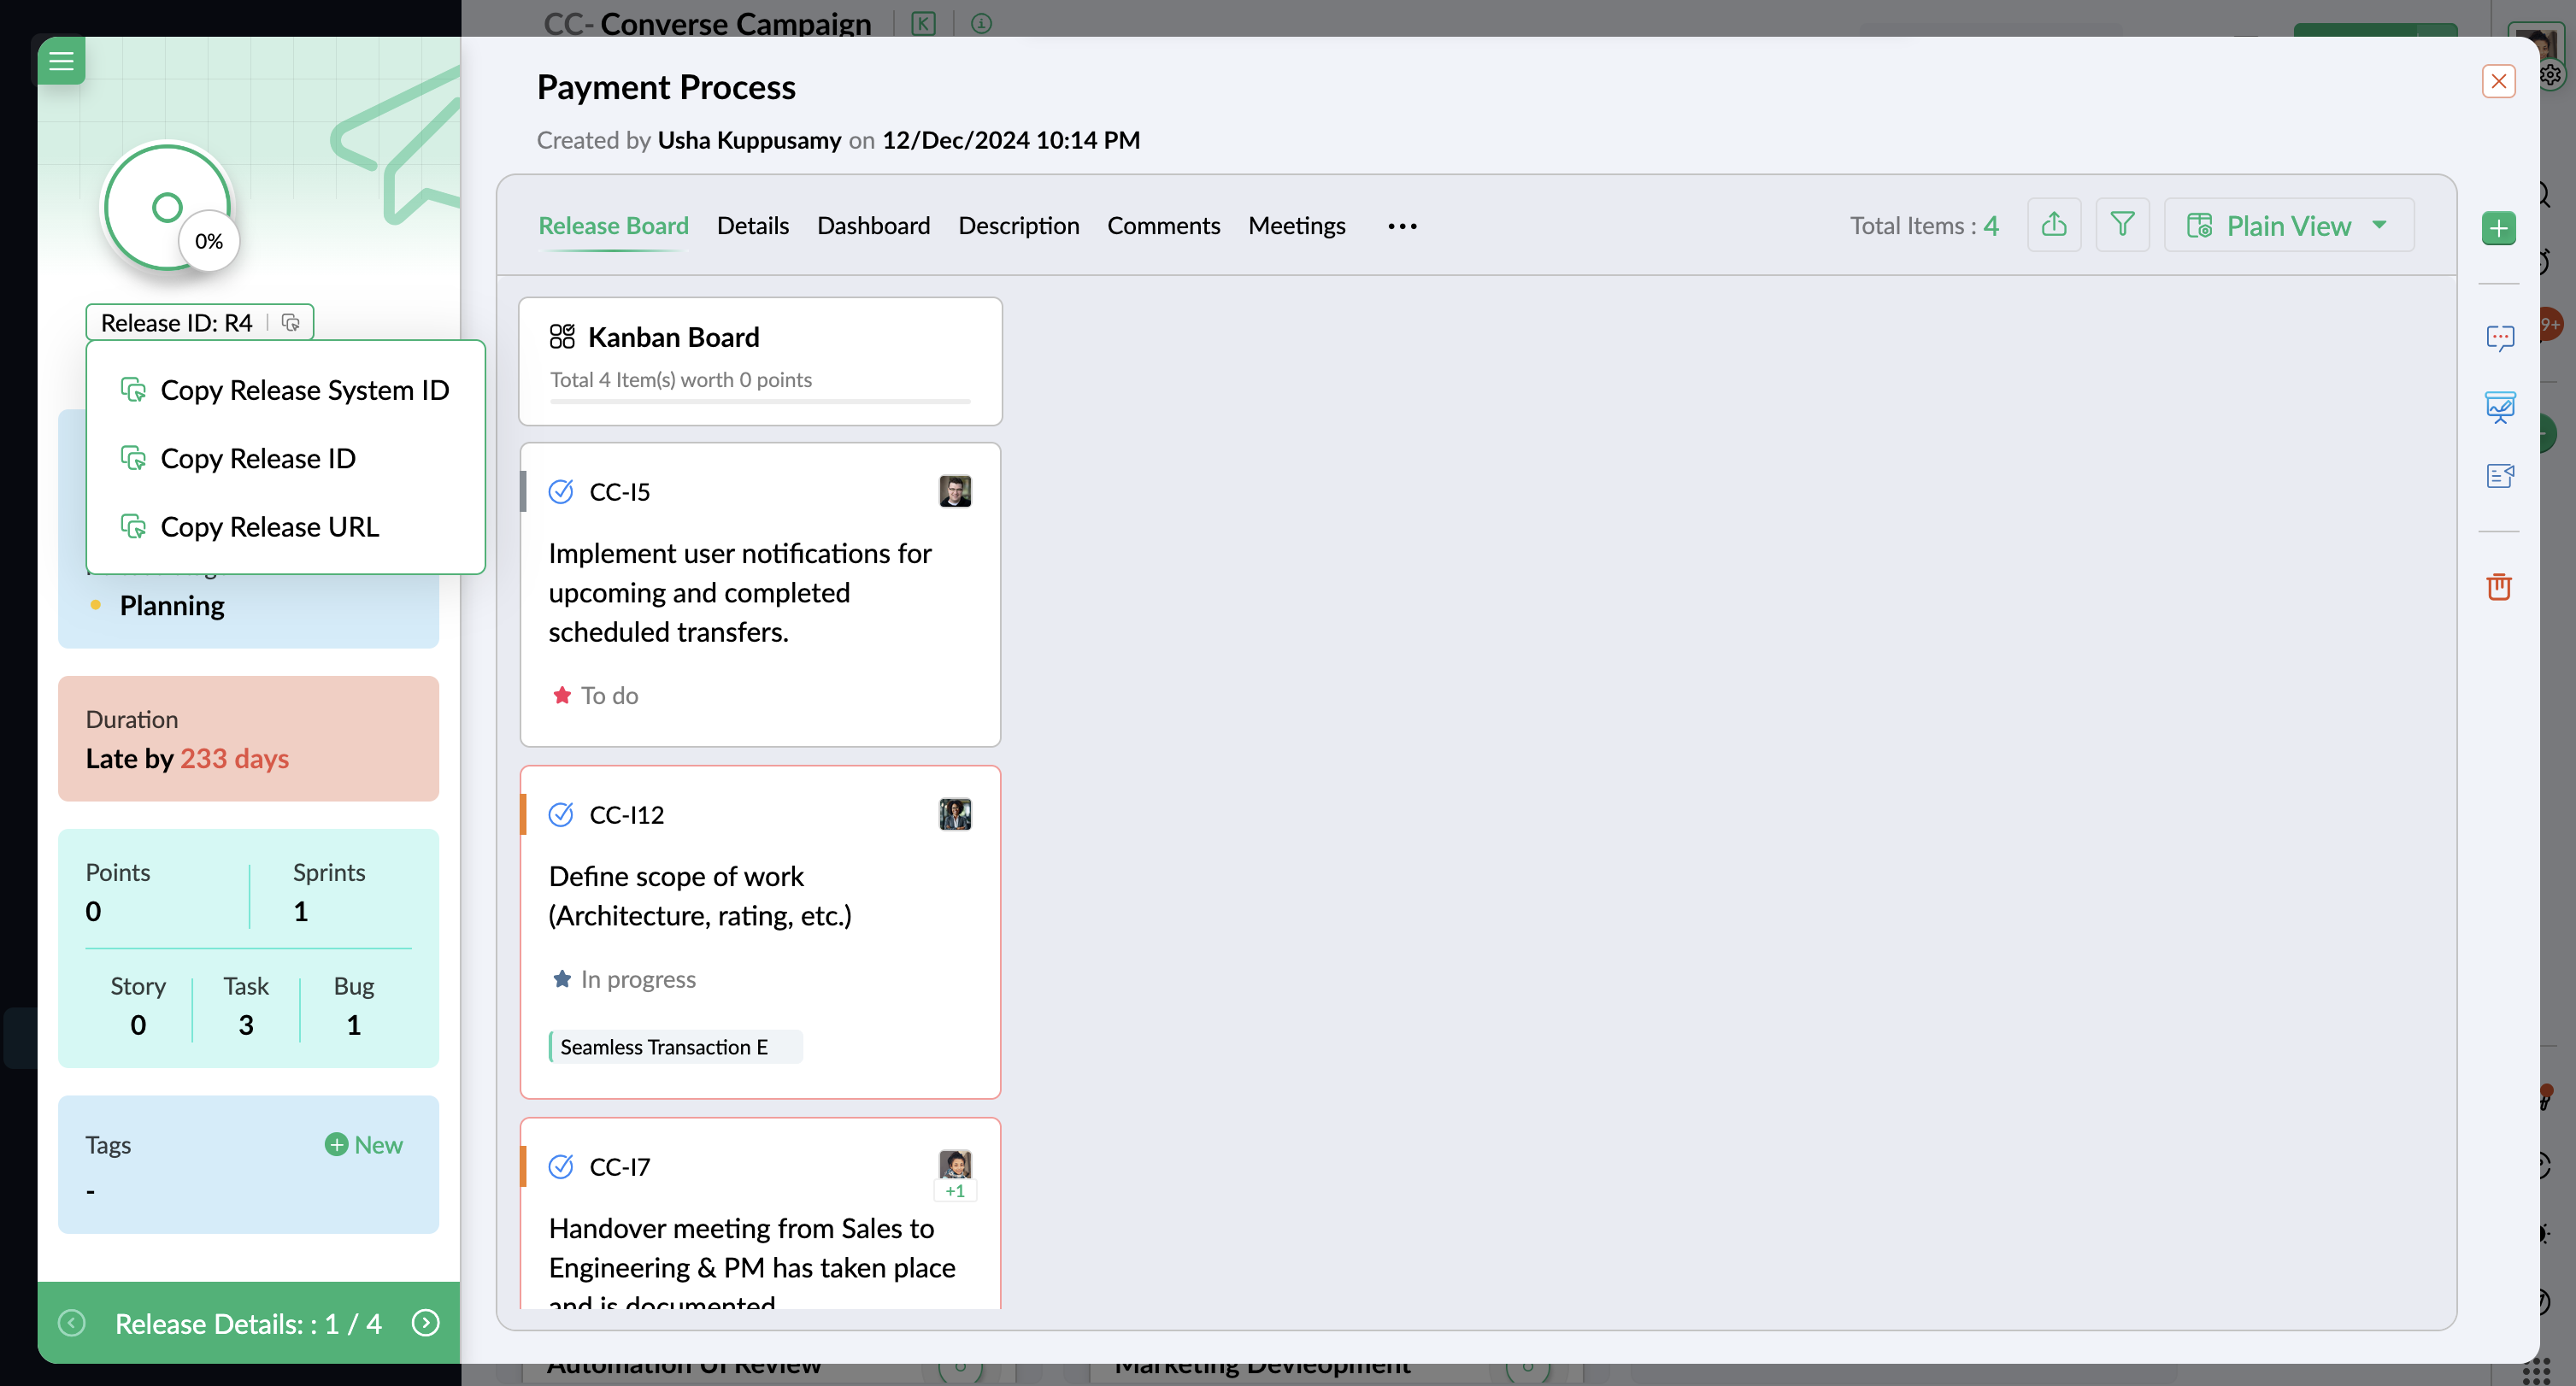Open the filter funnel icon
Screen dimensions: 2576x1386
click(x=2122, y=225)
